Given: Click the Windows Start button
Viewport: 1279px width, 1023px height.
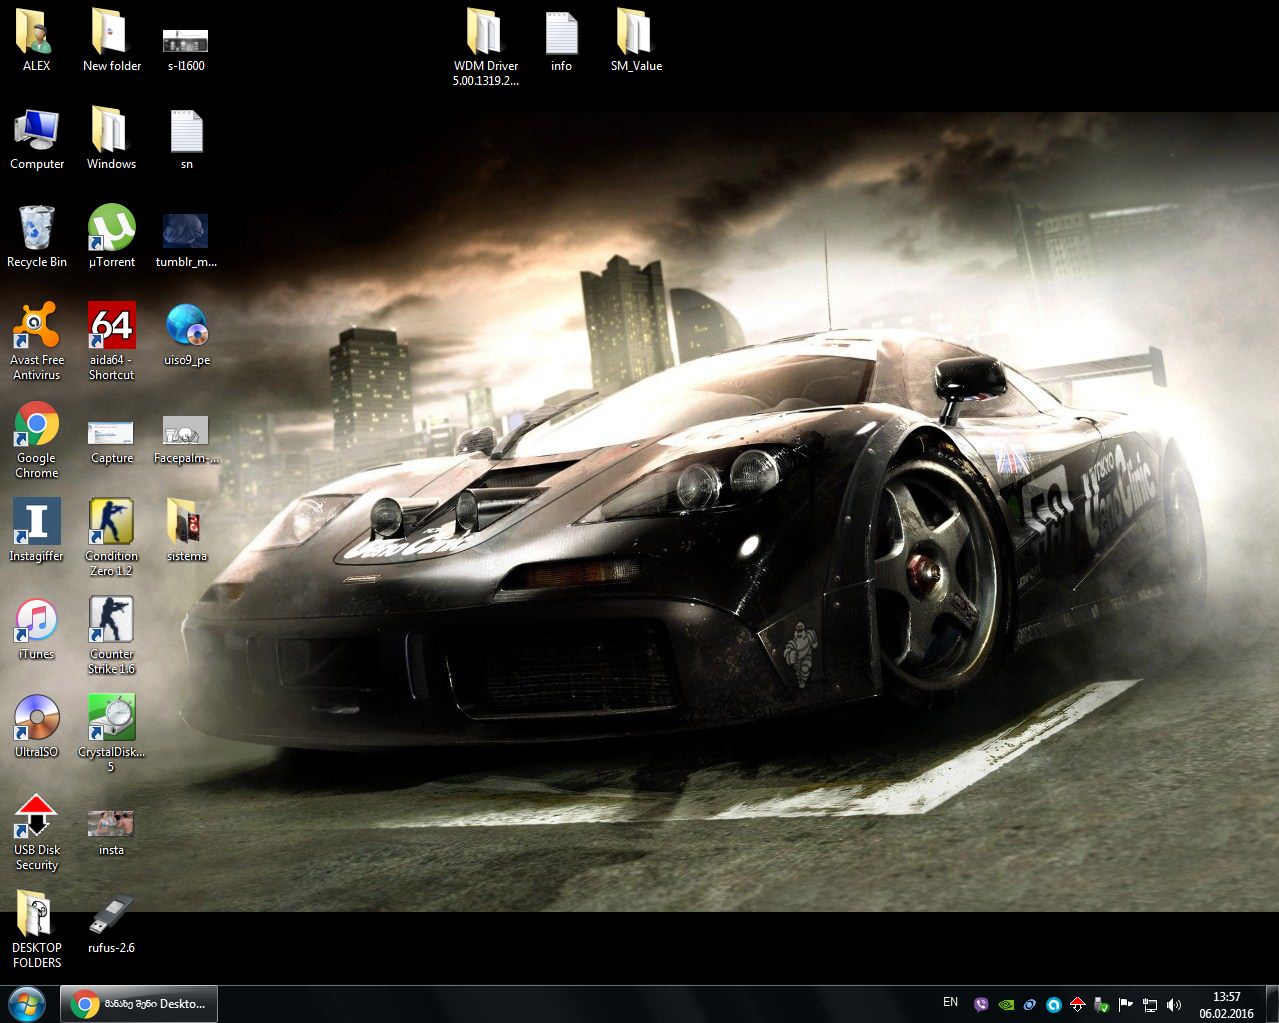Looking at the screenshot, I should point(27,1003).
